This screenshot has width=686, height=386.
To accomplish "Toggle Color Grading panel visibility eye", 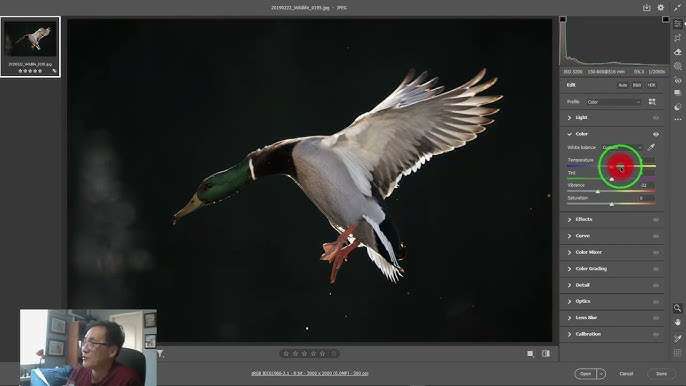I will click(655, 269).
